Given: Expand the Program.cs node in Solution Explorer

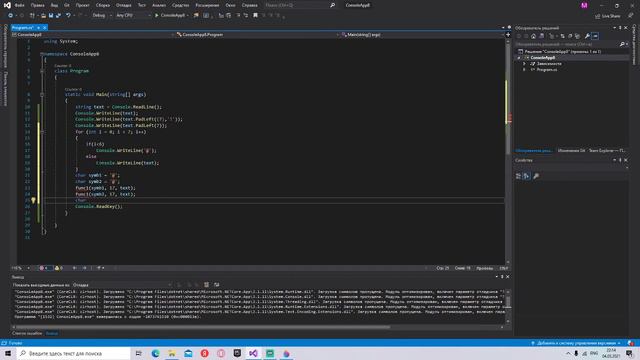Looking at the screenshot, I should pyautogui.click(x=524, y=70).
